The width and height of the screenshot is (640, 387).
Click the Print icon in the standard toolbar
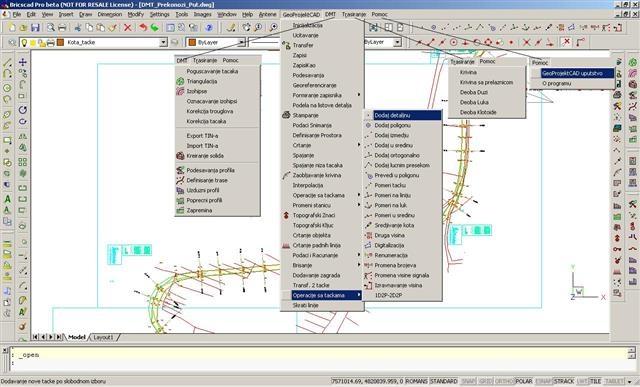[62, 28]
